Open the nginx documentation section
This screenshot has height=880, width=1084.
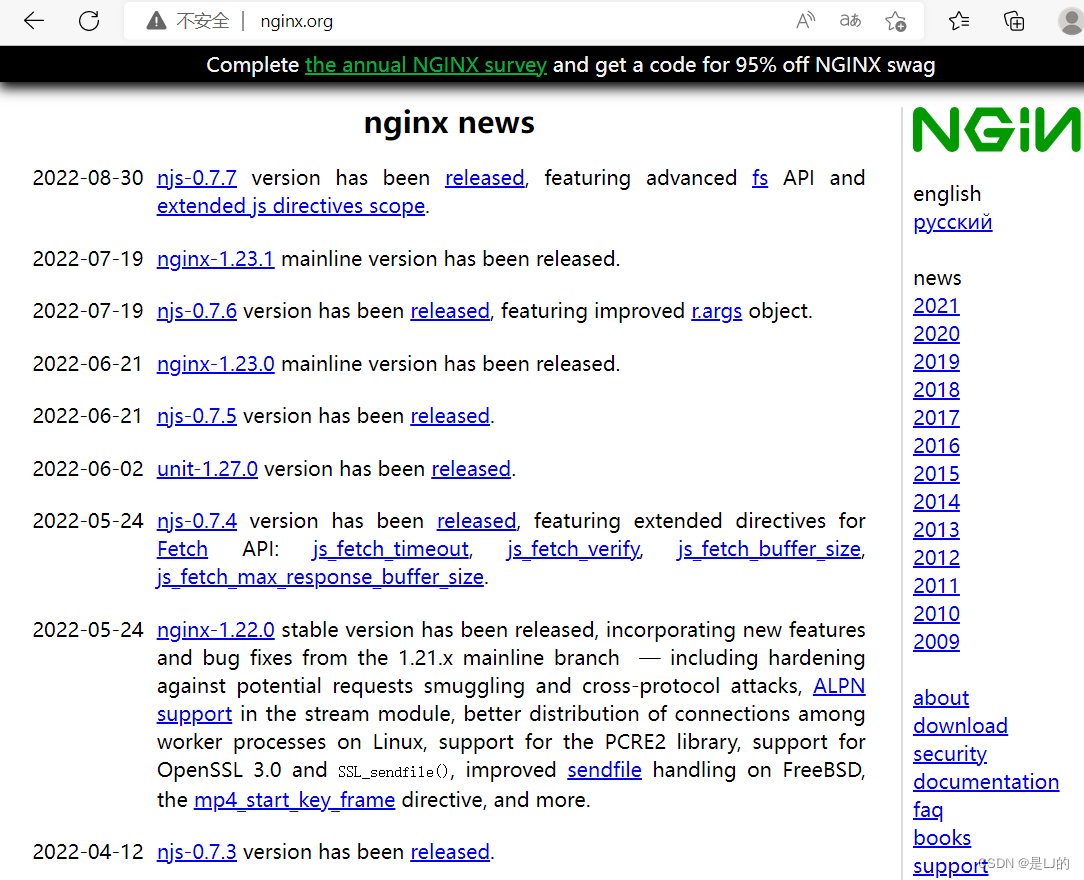pos(986,782)
